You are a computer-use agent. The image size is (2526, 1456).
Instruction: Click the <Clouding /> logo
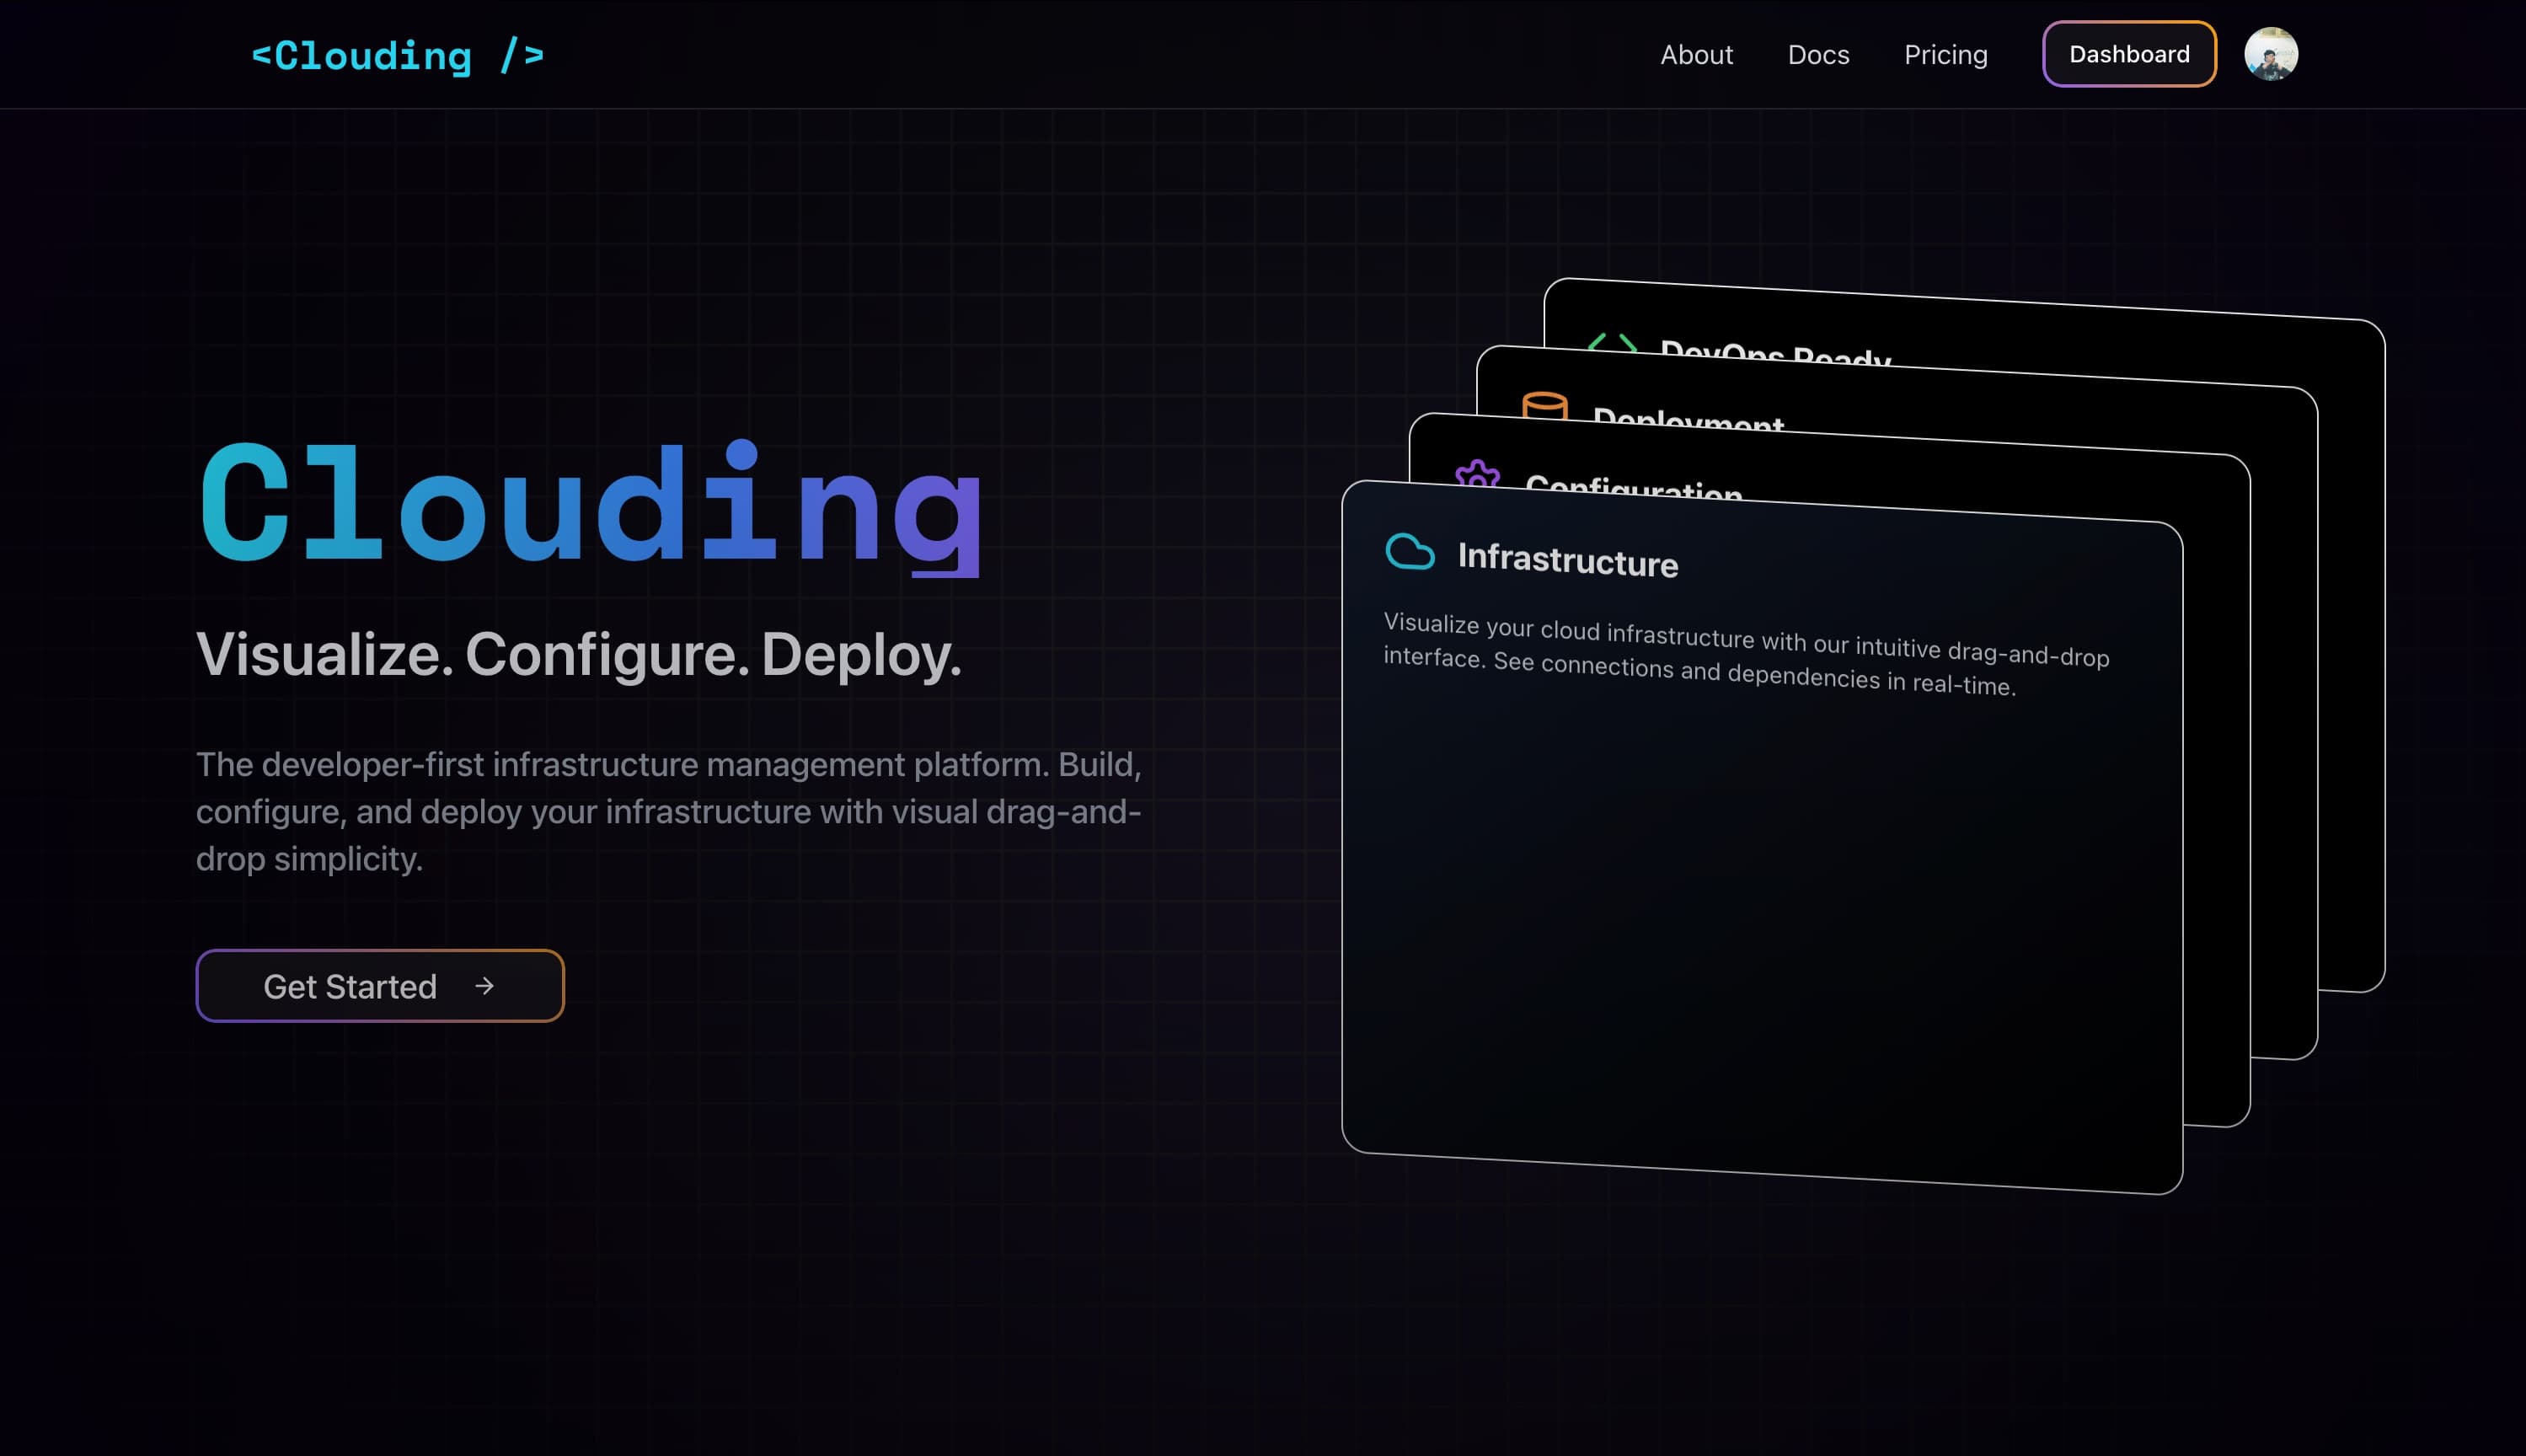pyautogui.click(x=398, y=55)
